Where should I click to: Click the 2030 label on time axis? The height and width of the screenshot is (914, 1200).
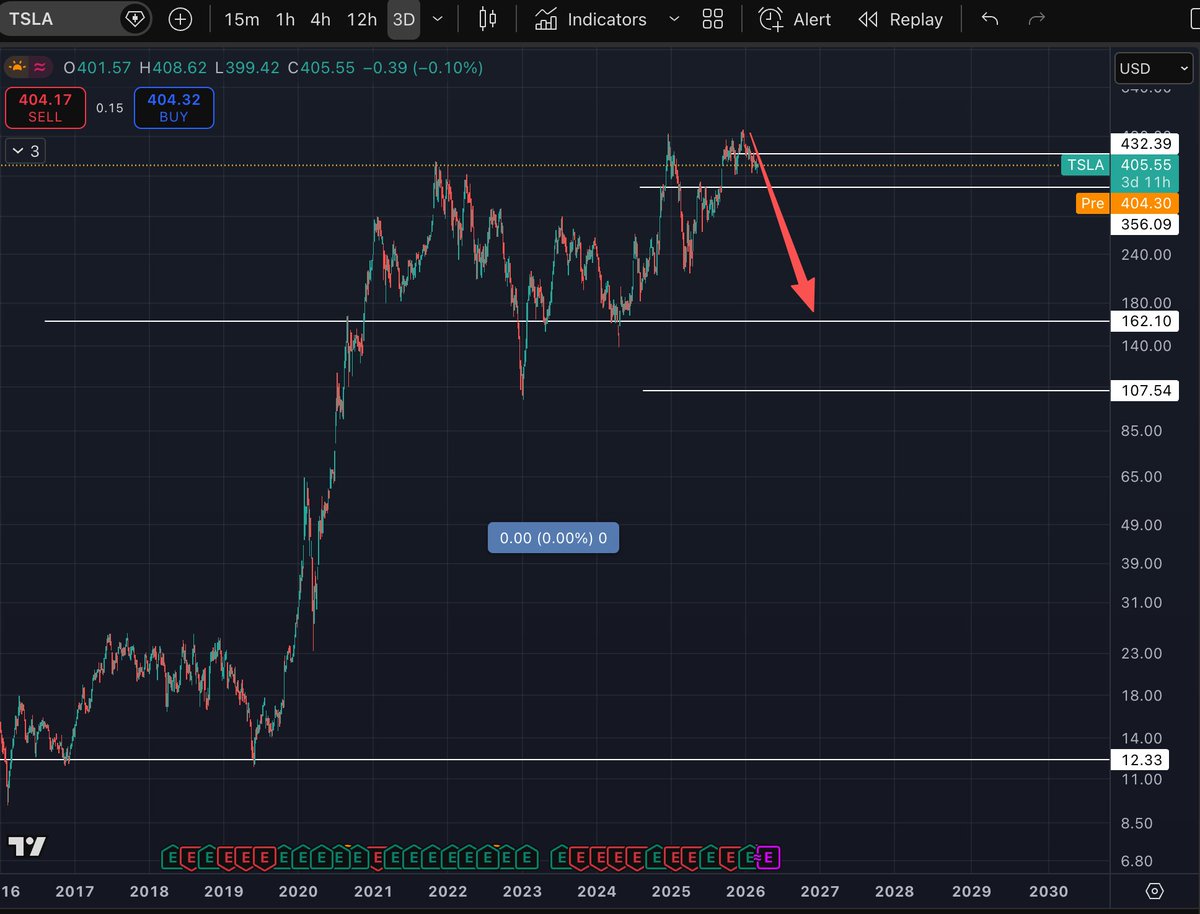tap(1048, 891)
